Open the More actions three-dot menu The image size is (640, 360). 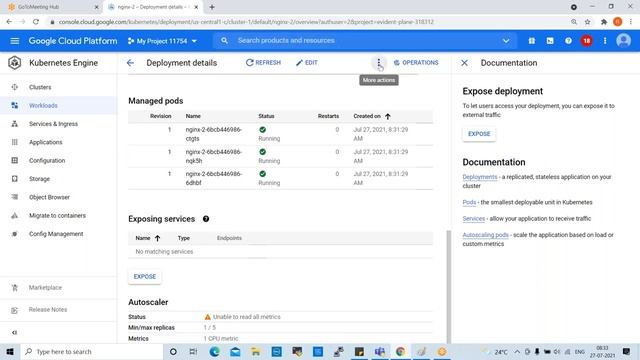(379, 62)
